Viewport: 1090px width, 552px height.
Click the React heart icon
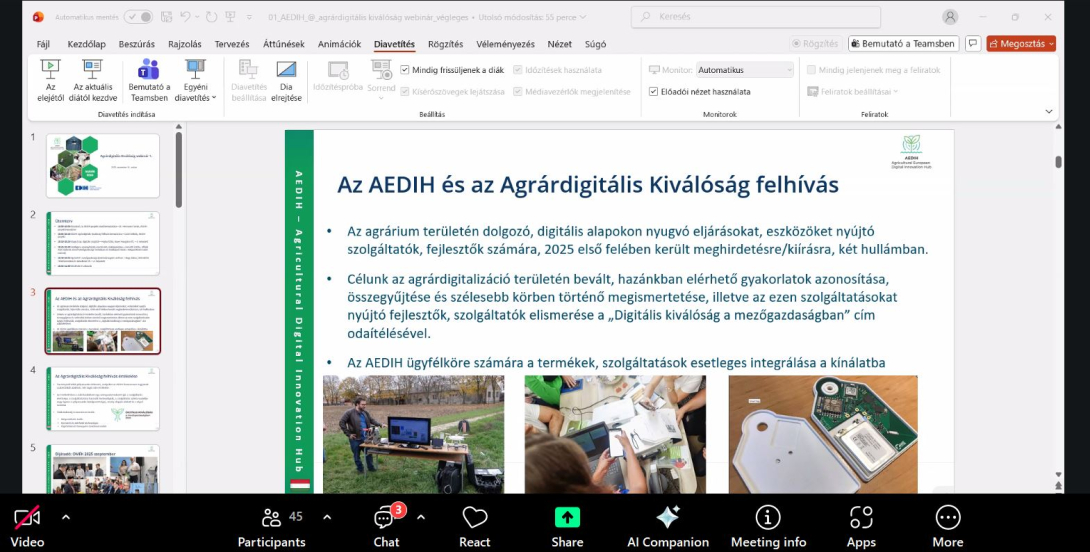click(x=474, y=518)
